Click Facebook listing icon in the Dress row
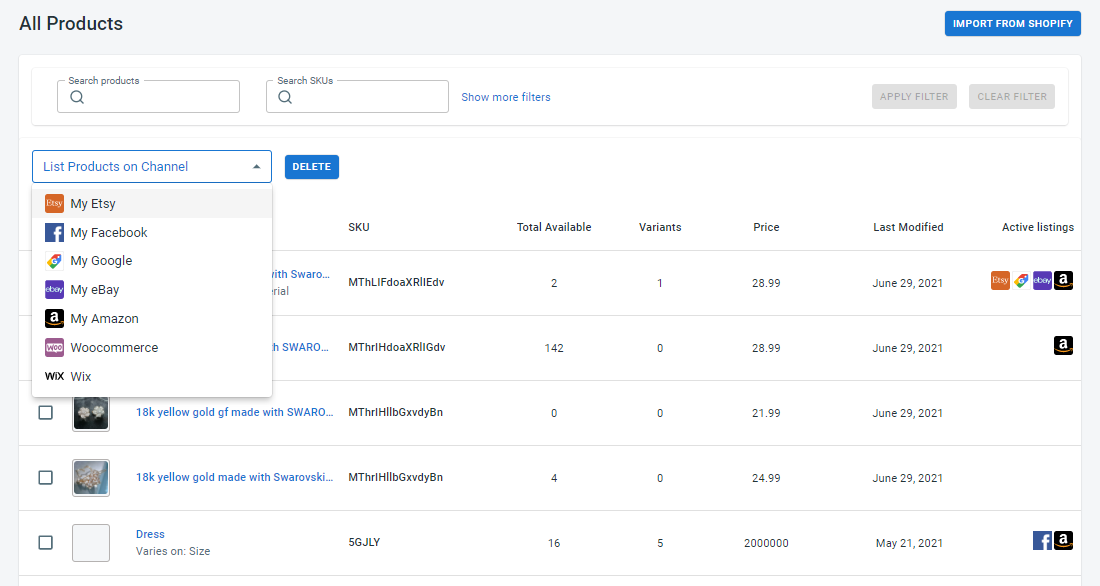The width and height of the screenshot is (1100, 586). click(x=1042, y=540)
